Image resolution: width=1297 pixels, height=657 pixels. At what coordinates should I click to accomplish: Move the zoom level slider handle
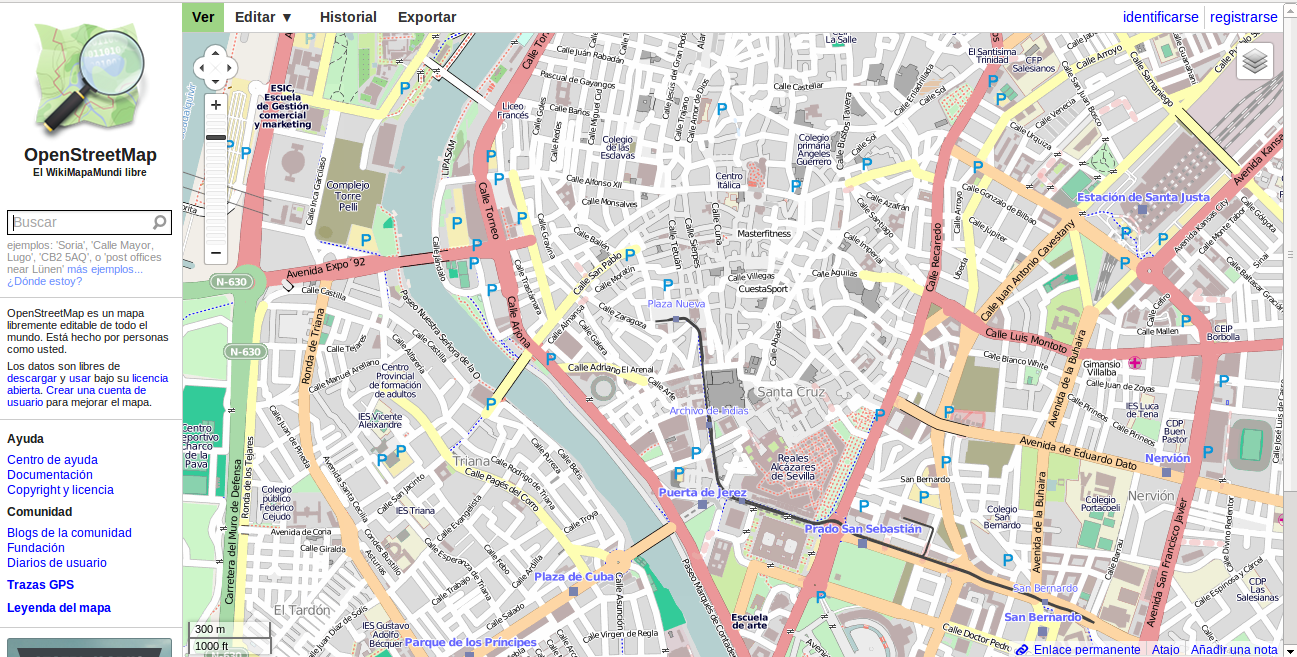(x=216, y=137)
